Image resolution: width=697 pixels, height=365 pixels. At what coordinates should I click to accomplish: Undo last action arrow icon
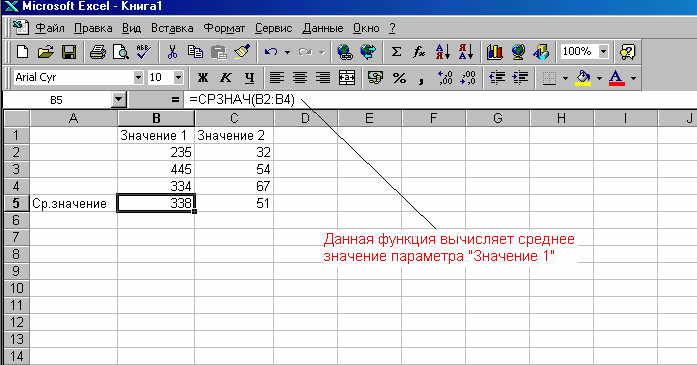270,52
